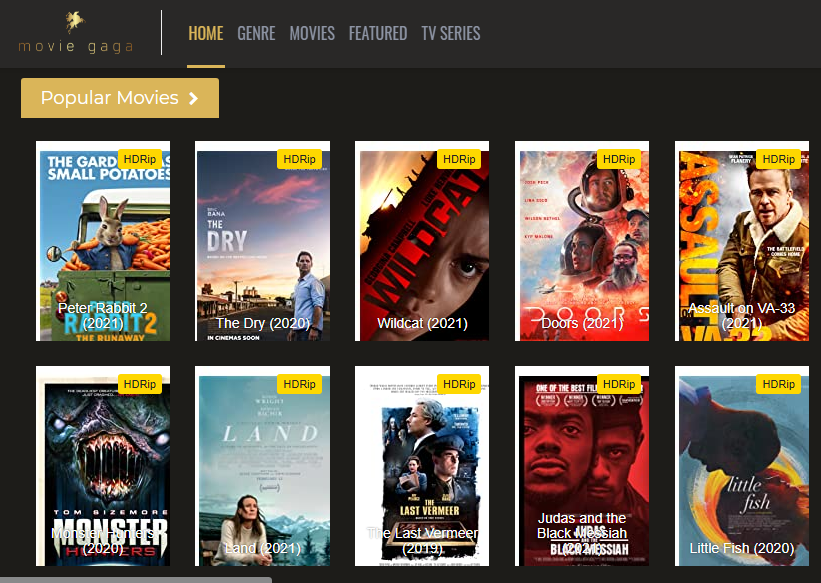Screen dimensions: 821x583
Task: Click The Dry (2020) title link
Action: click(262, 323)
